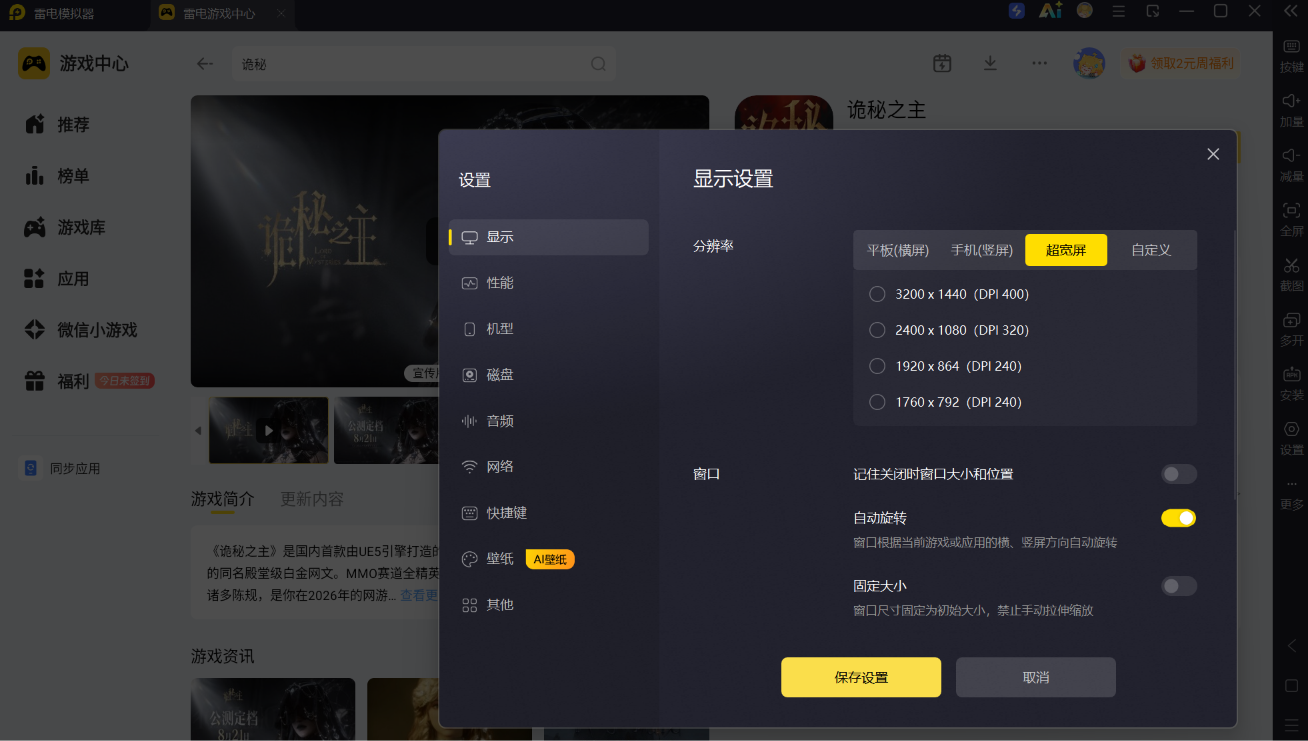Enable 记住关闭时窗口大小和位置 toggle
The width and height of the screenshot is (1308, 741).
[x=1179, y=474]
